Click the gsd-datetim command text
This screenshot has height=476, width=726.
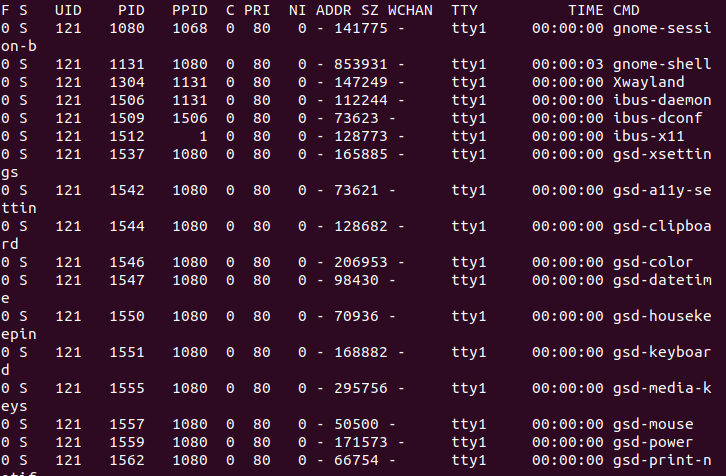click(x=662, y=280)
